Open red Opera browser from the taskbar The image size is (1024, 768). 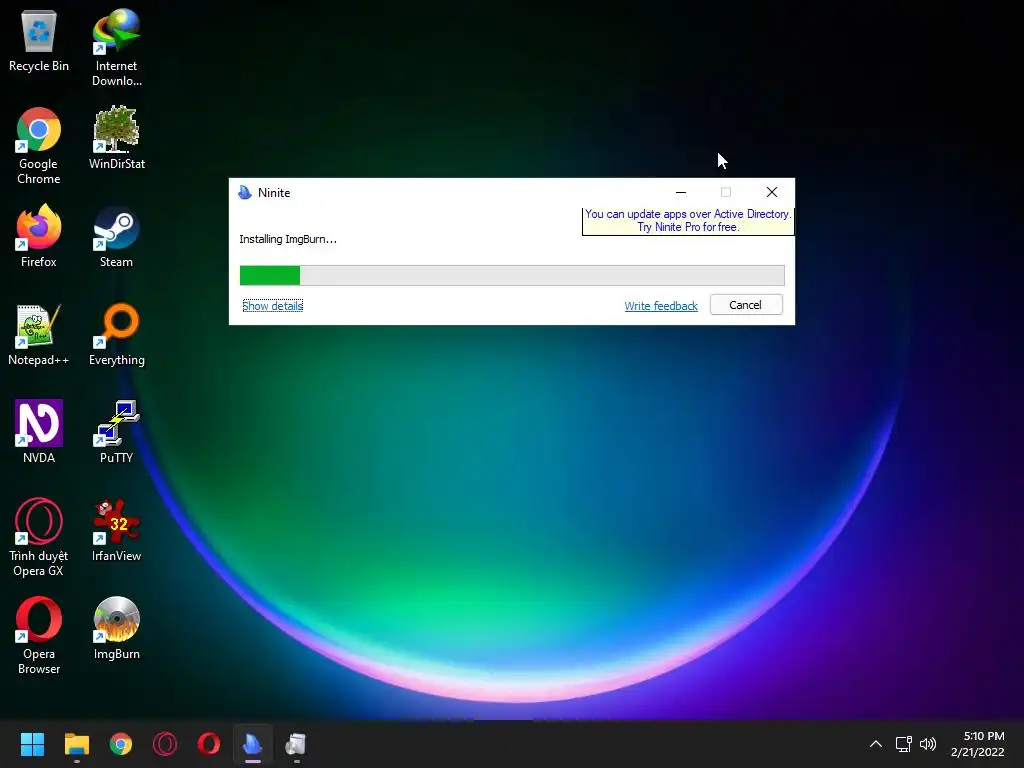(x=209, y=744)
